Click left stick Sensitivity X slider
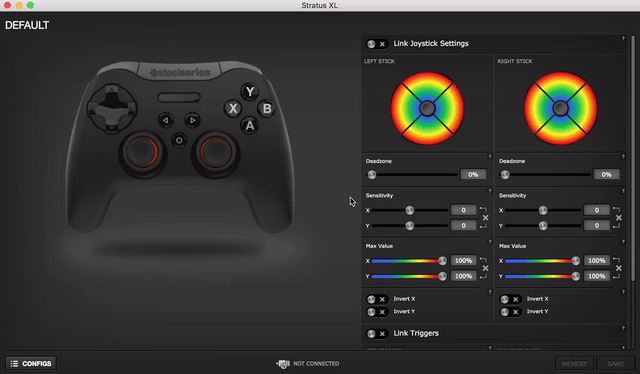The height and width of the screenshot is (374, 640). [x=410, y=210]
